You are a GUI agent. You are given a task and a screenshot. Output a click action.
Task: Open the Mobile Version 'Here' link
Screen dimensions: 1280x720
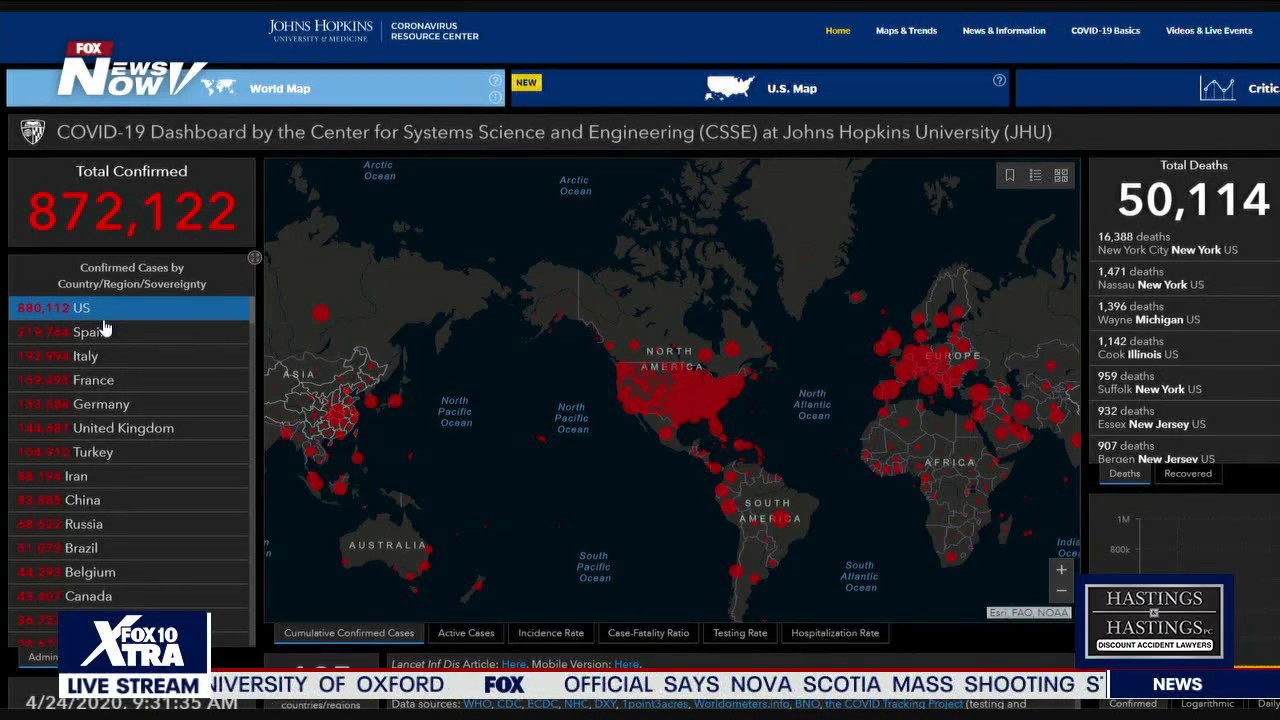click(x=627, y=664)
